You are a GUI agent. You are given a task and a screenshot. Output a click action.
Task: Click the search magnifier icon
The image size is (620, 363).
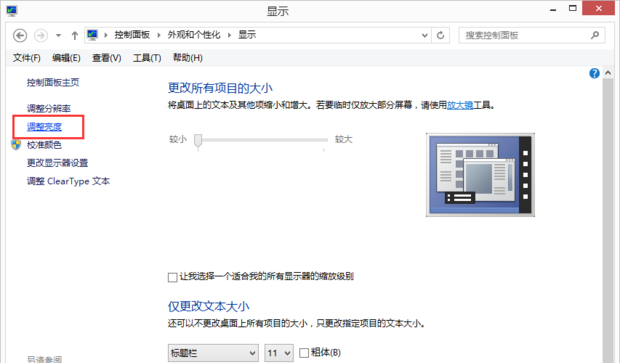coord(595,35)
